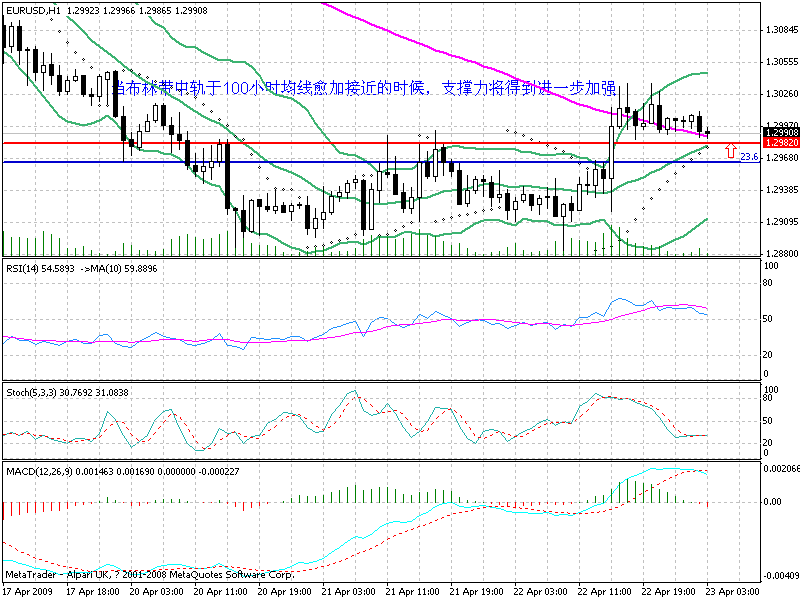The height and width of the screenshot is (600, 800).
Task: Select the blue 23.6 Fibonacci level label
Action: coord(749,157)
